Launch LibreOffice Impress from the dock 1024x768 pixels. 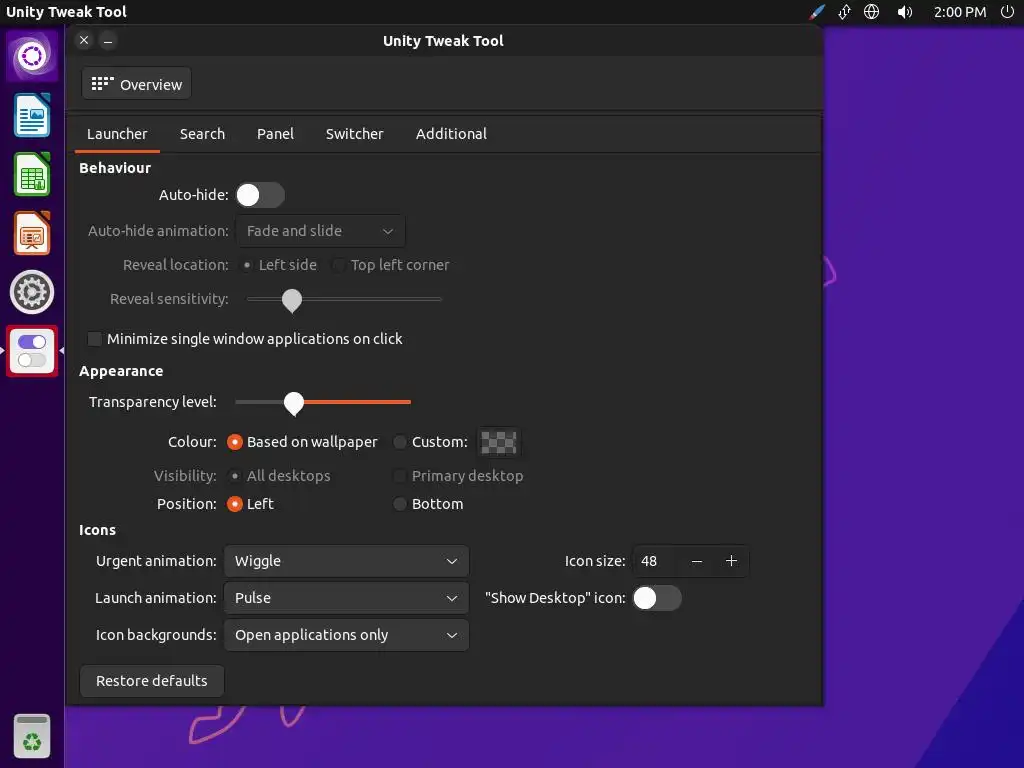(x=32, y=233)
